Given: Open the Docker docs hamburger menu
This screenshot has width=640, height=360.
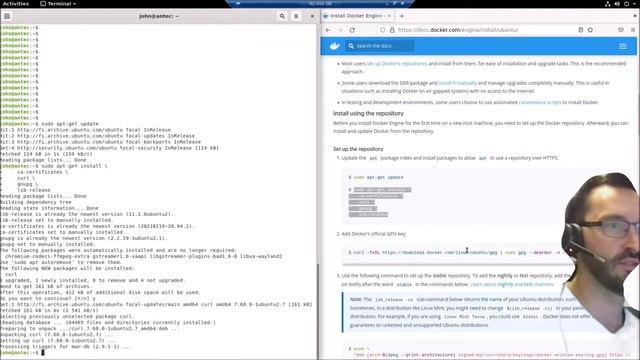Looking at the screenshot, I should (623, 46).
